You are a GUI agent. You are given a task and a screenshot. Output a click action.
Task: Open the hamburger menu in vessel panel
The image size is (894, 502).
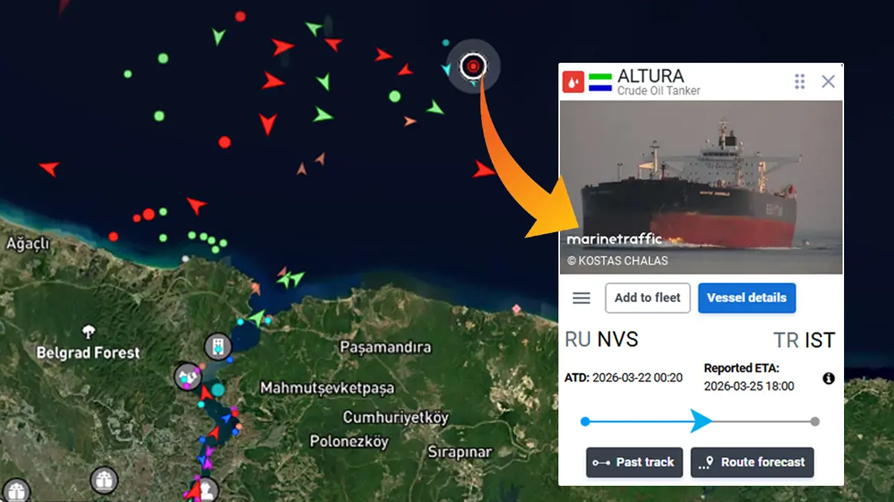(x=581, y=298)
